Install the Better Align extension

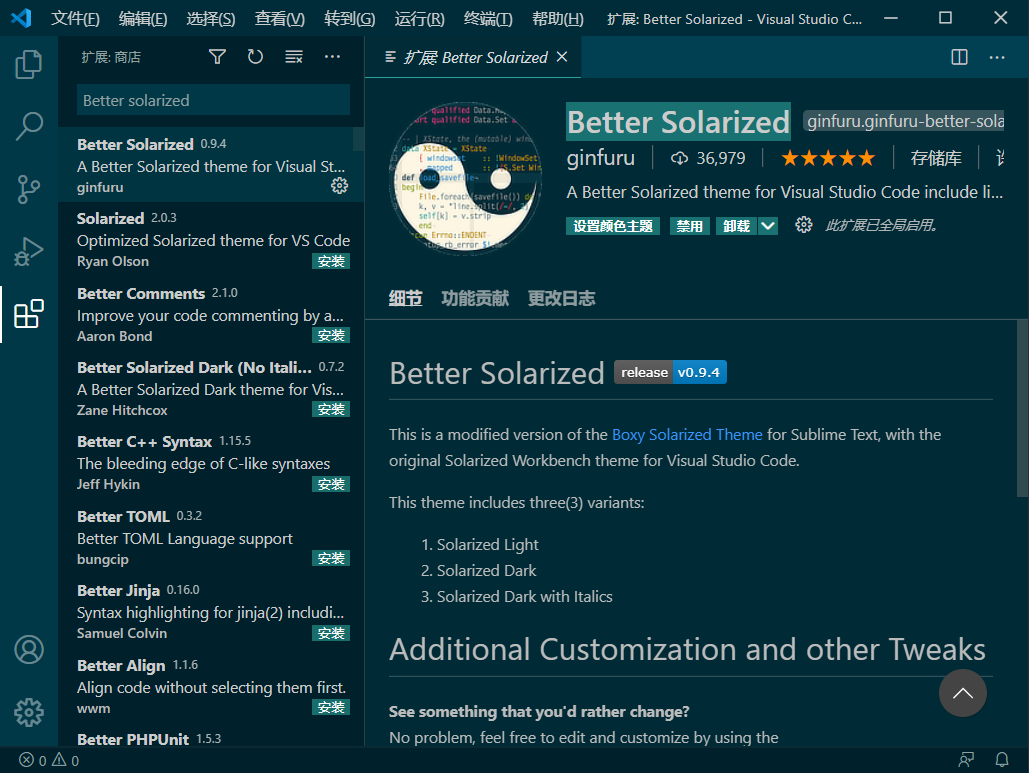click(331, 707)
